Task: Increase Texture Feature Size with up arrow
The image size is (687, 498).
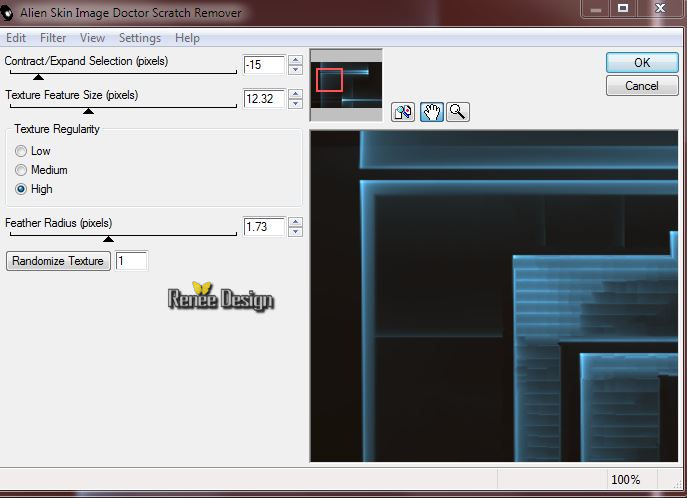Action: pos(296,94)
